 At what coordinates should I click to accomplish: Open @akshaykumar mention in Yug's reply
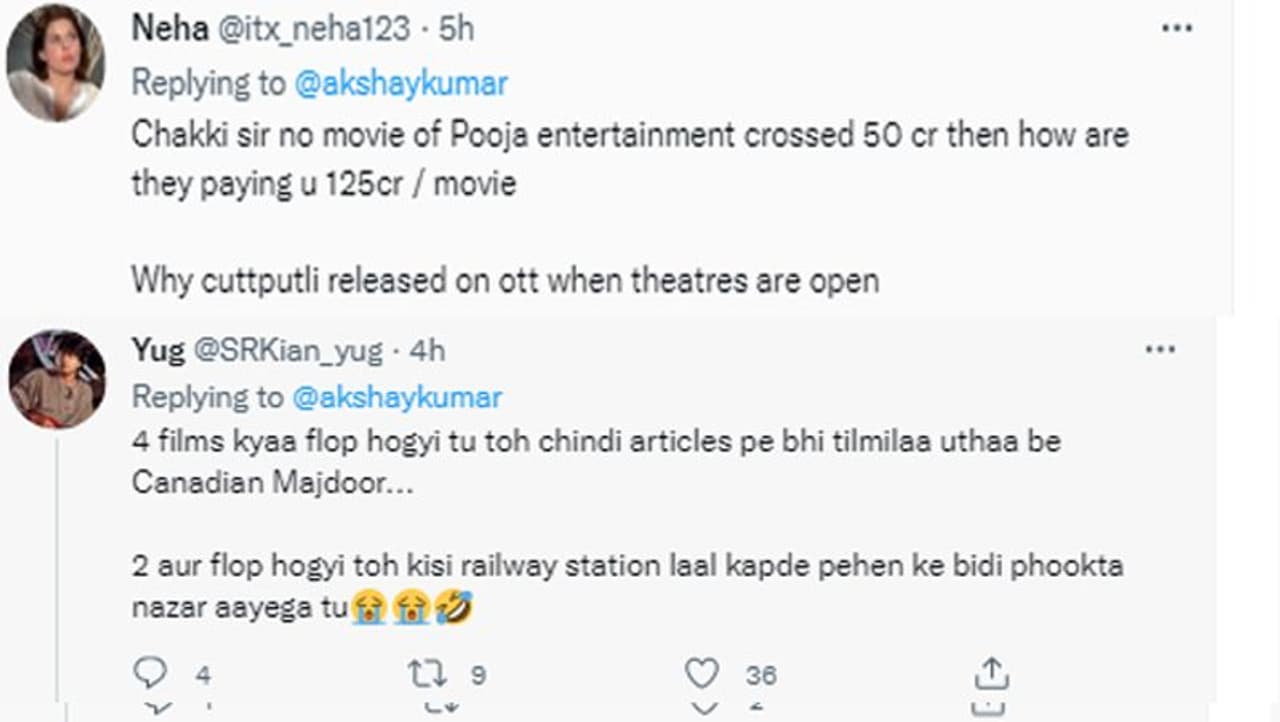[x=397, y=397]
